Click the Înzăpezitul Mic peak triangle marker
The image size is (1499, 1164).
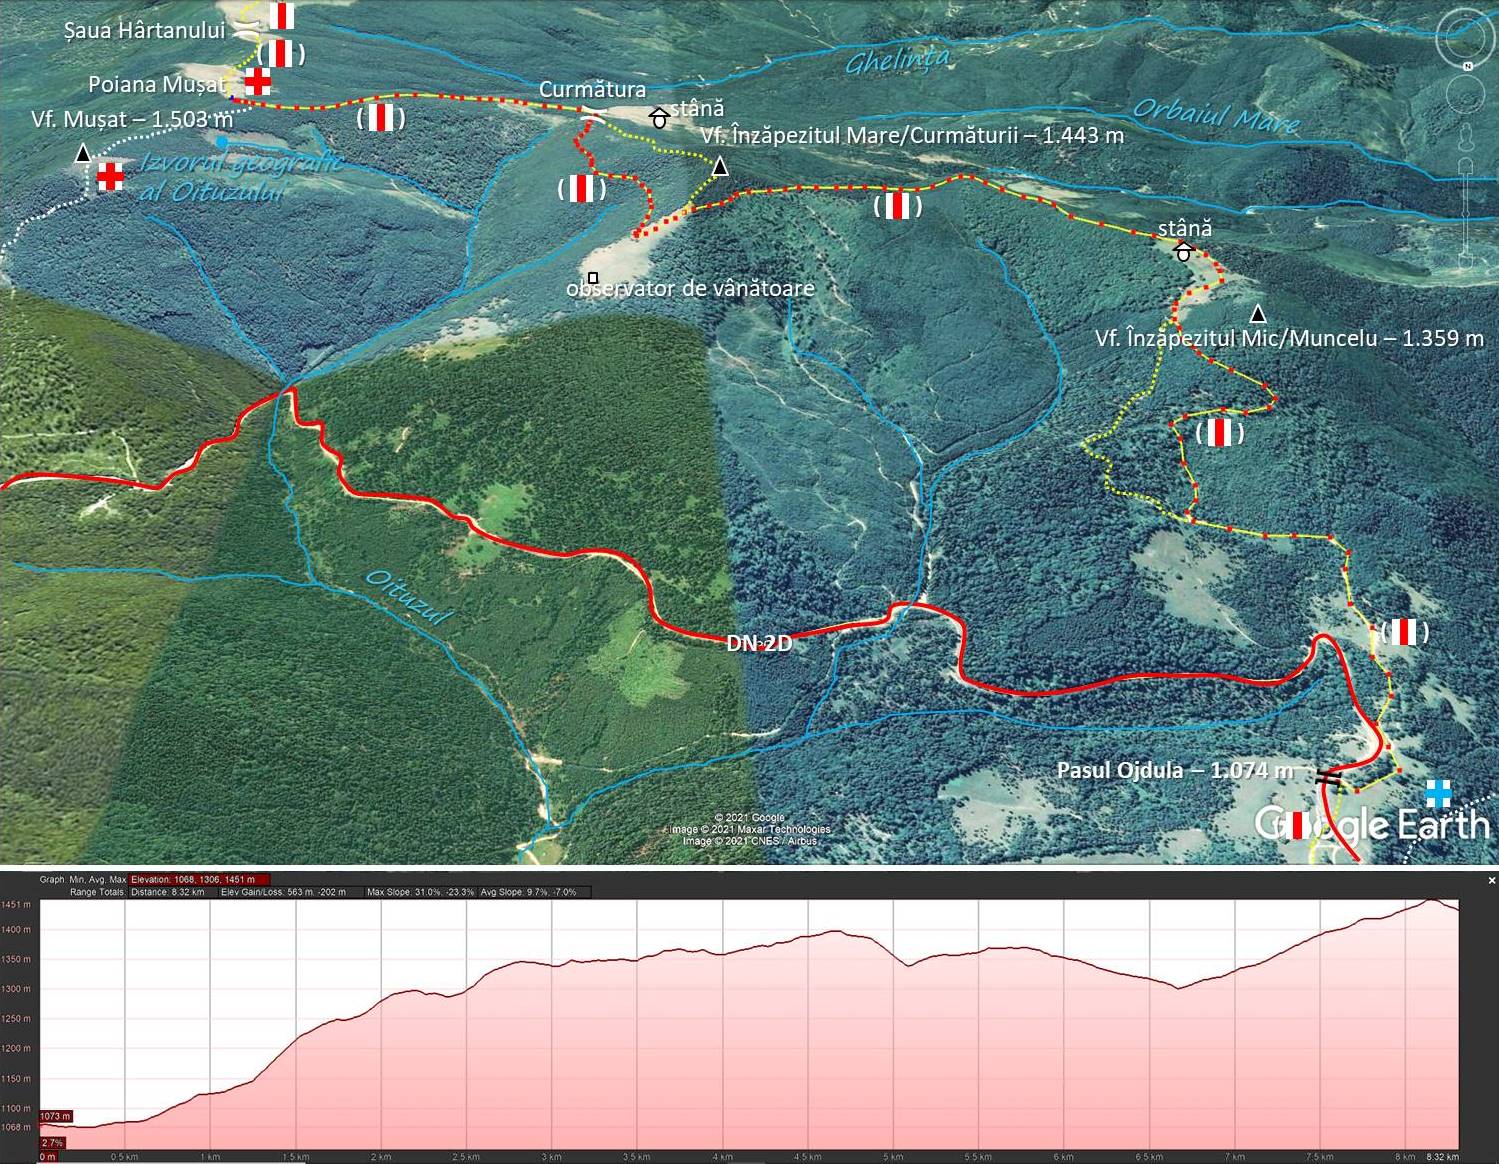[1258, 314]
